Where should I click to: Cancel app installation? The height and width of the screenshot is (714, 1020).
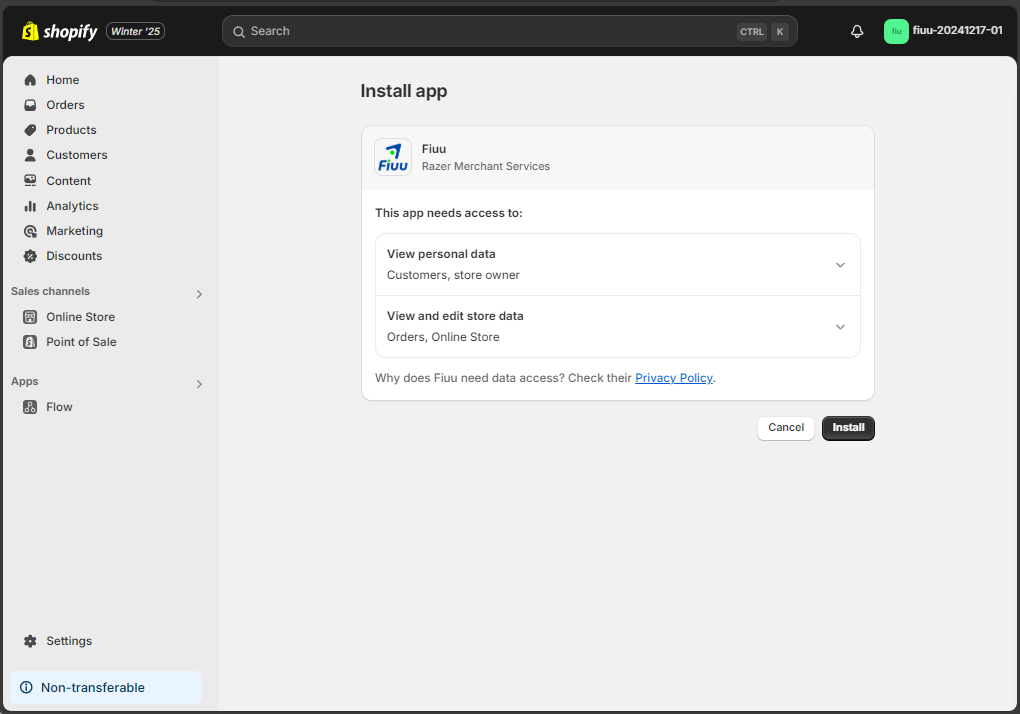pos(786,428)
